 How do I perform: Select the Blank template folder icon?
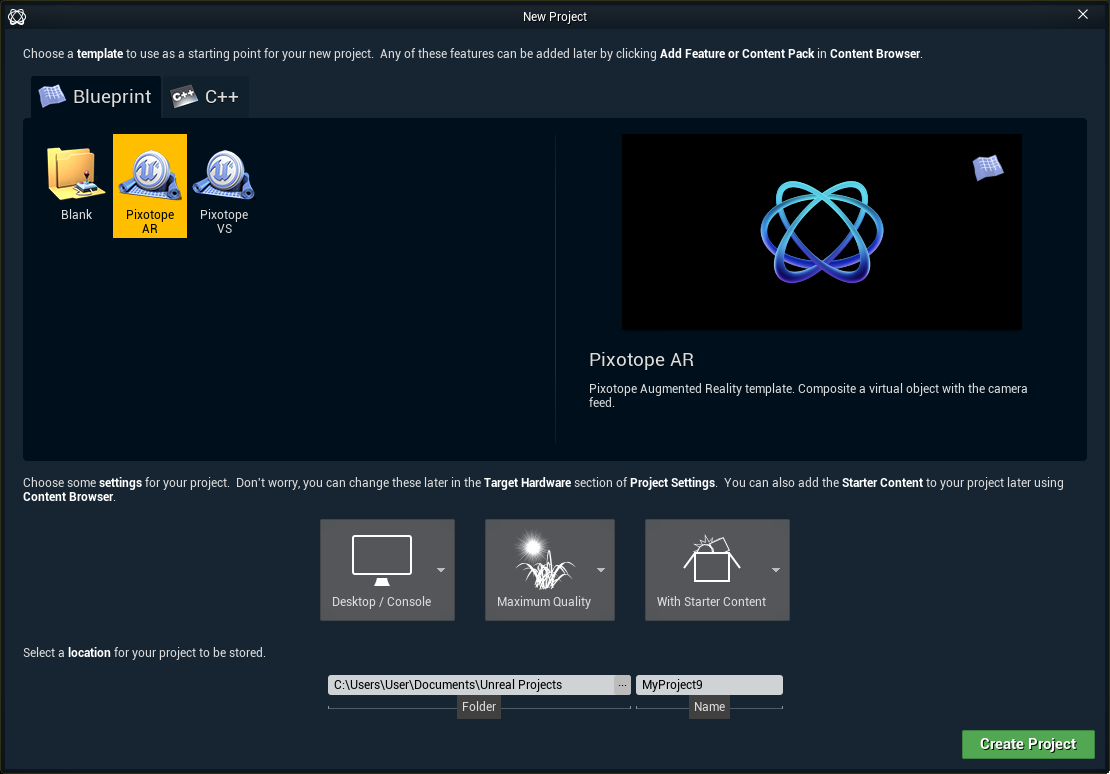[76, 175]
